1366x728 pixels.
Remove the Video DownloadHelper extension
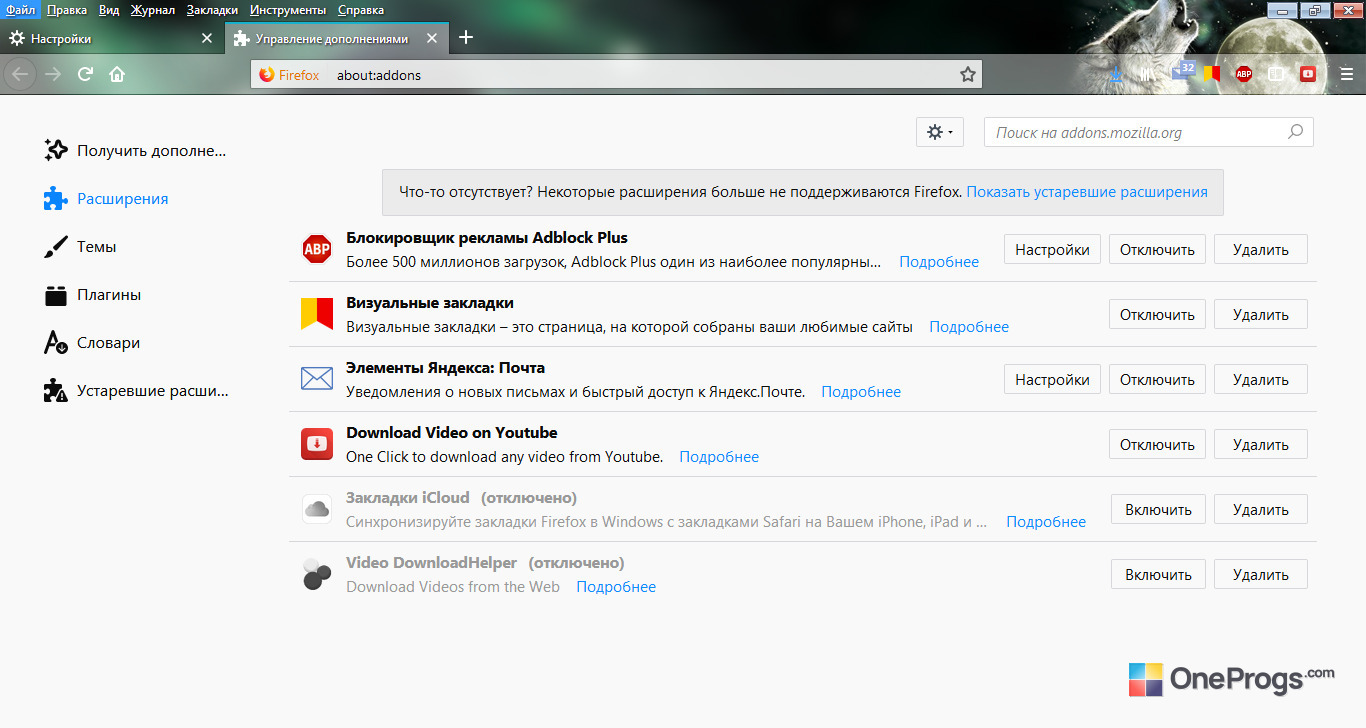coord(1261,574)
